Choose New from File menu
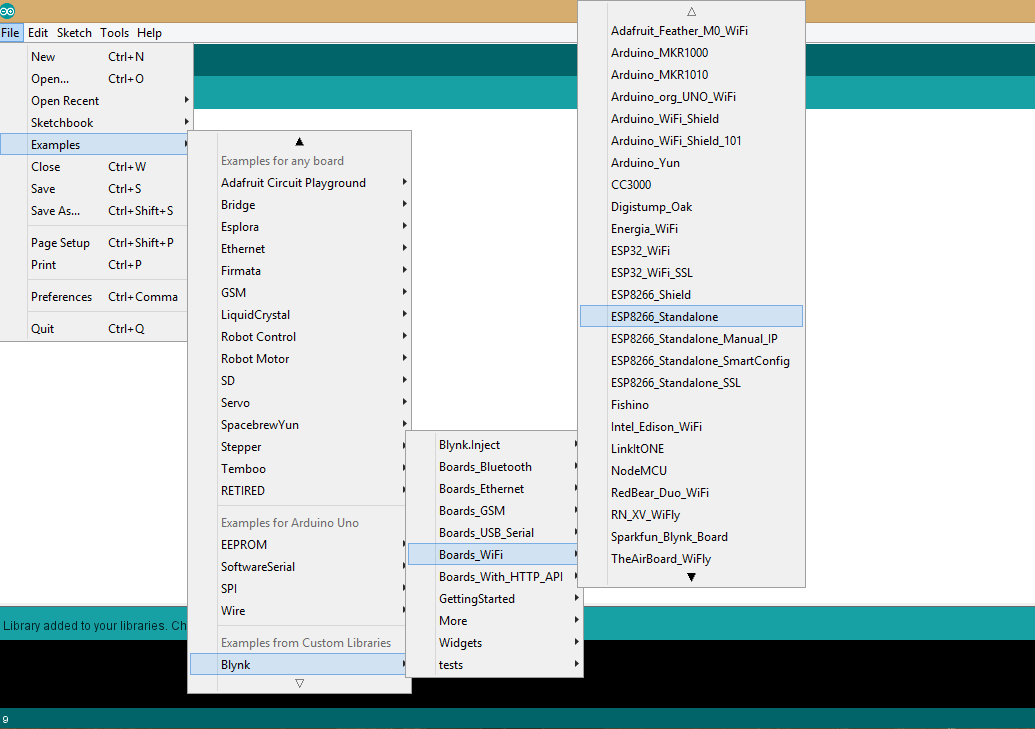This screenshot has width=1035, height=729. [96, 57]
